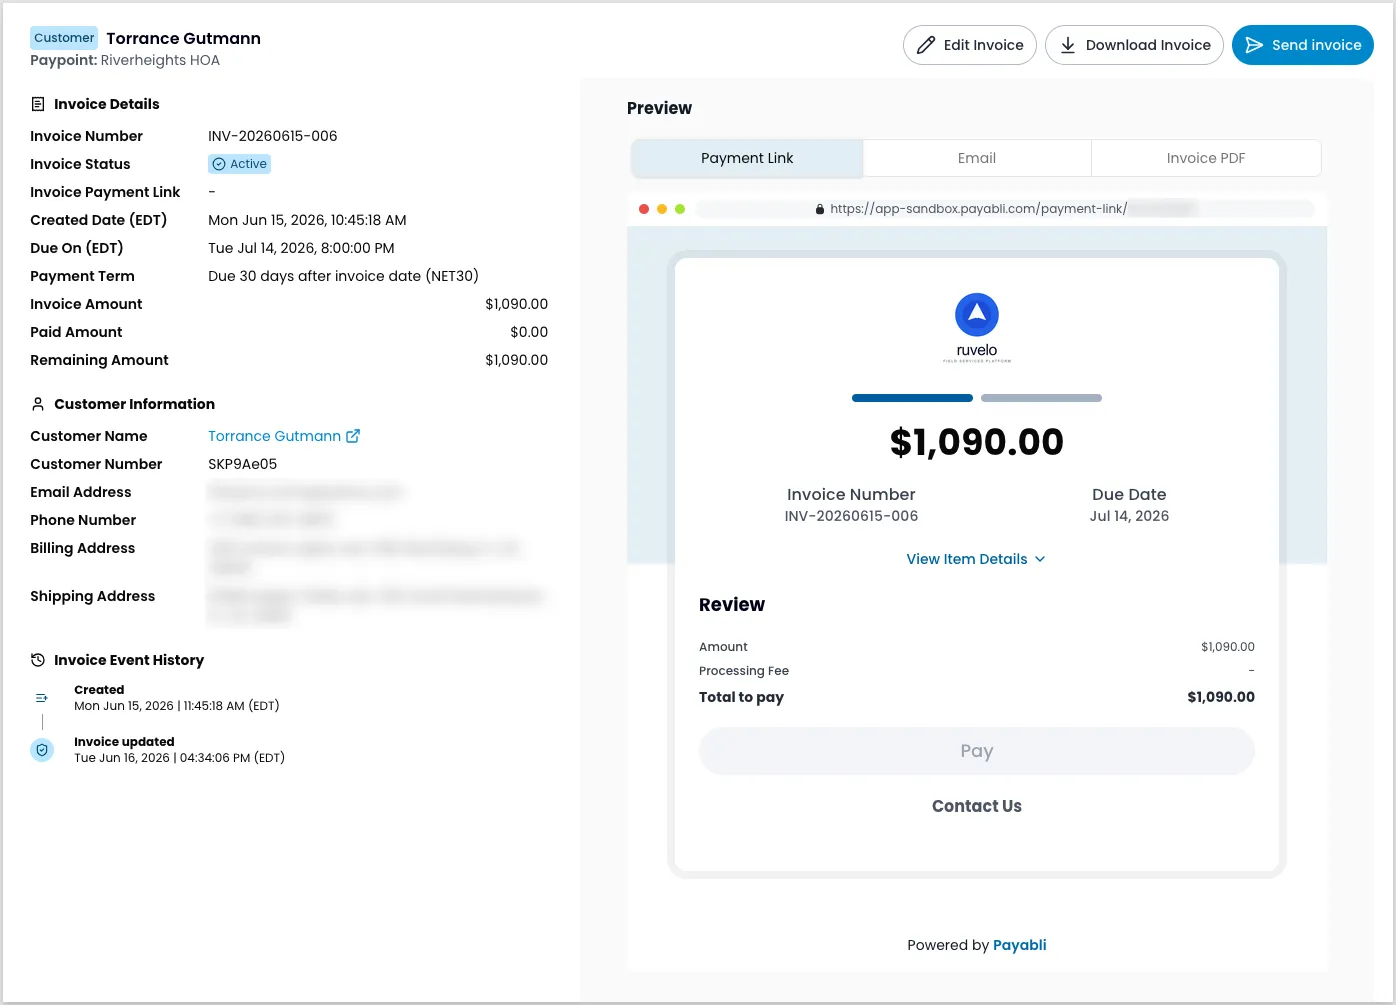Screen dimensions: 1396x1005
Task: Open the Invoice PDF preview tab
Action: (x=1206, y=158)
